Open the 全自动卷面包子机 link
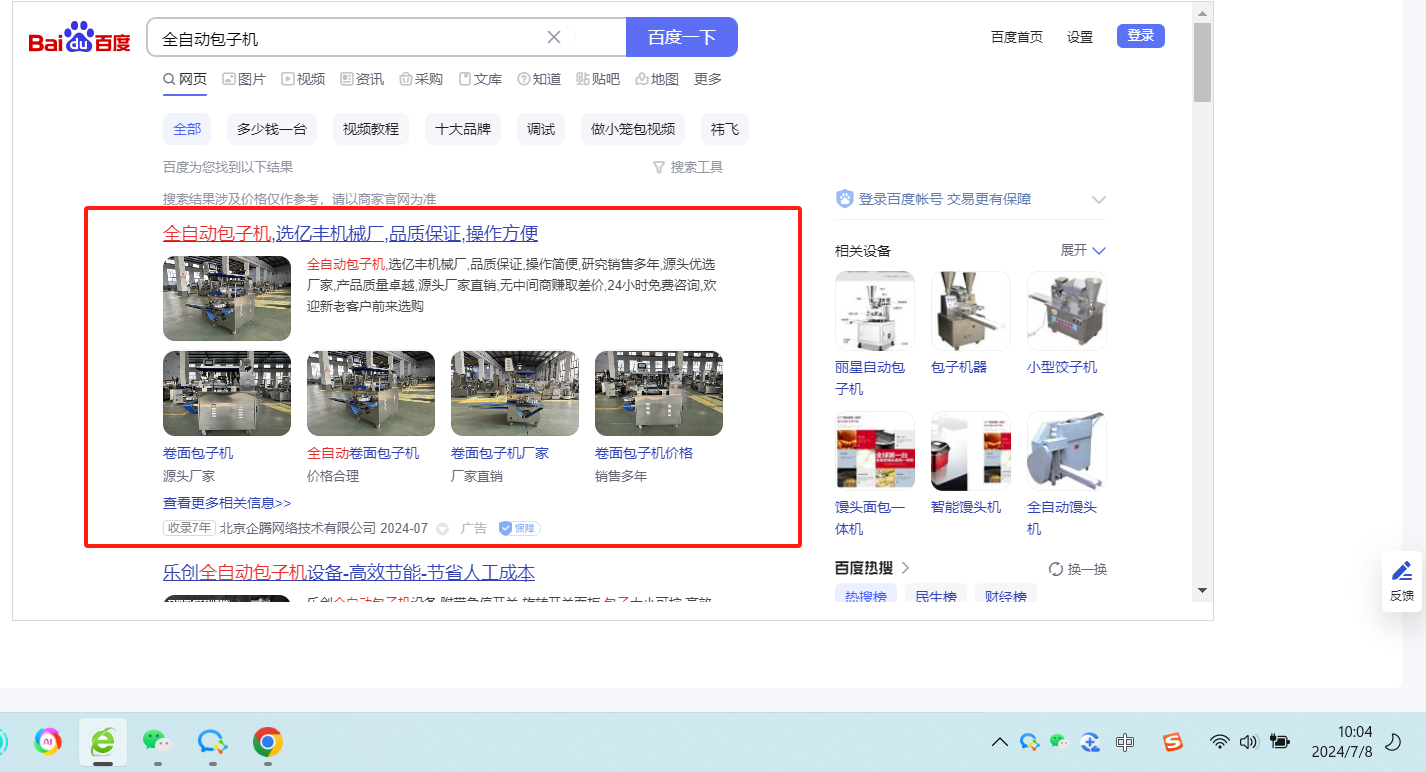1426x772 pixels. click(363, 453)
